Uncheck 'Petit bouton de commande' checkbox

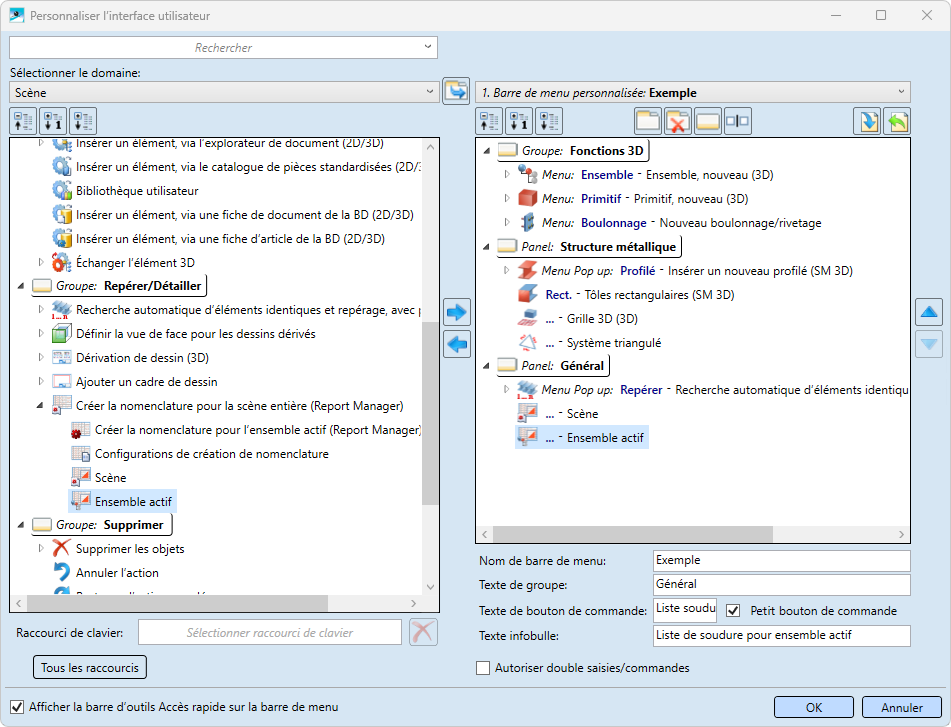[x=733, y=611]
